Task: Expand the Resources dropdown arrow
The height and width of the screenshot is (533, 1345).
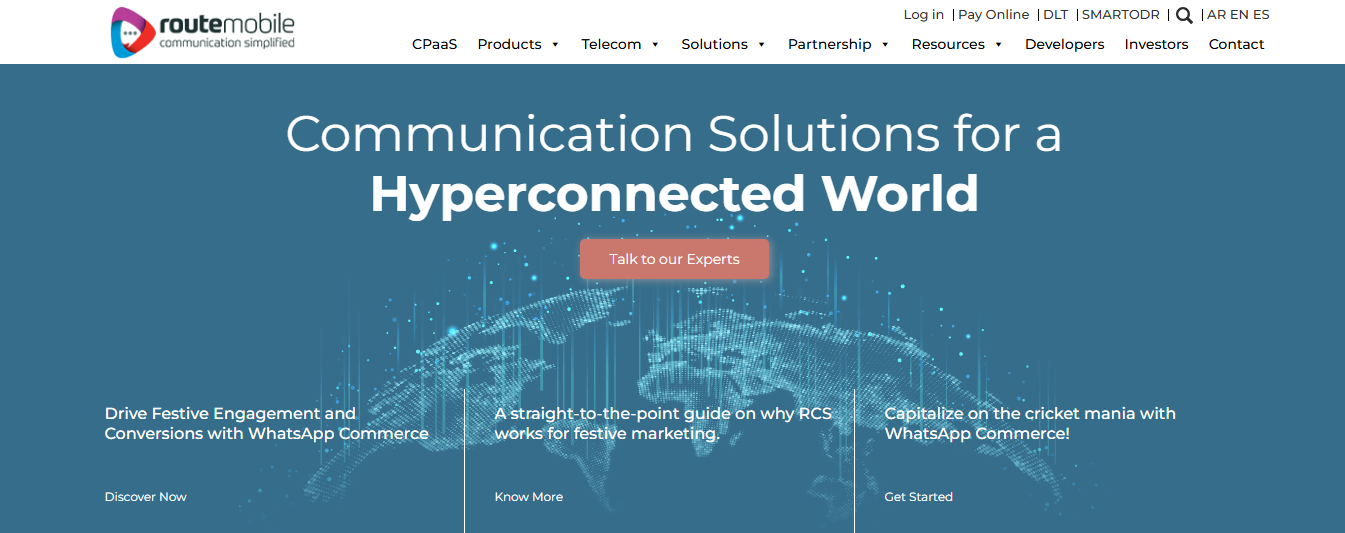Action: coord(998,44)
